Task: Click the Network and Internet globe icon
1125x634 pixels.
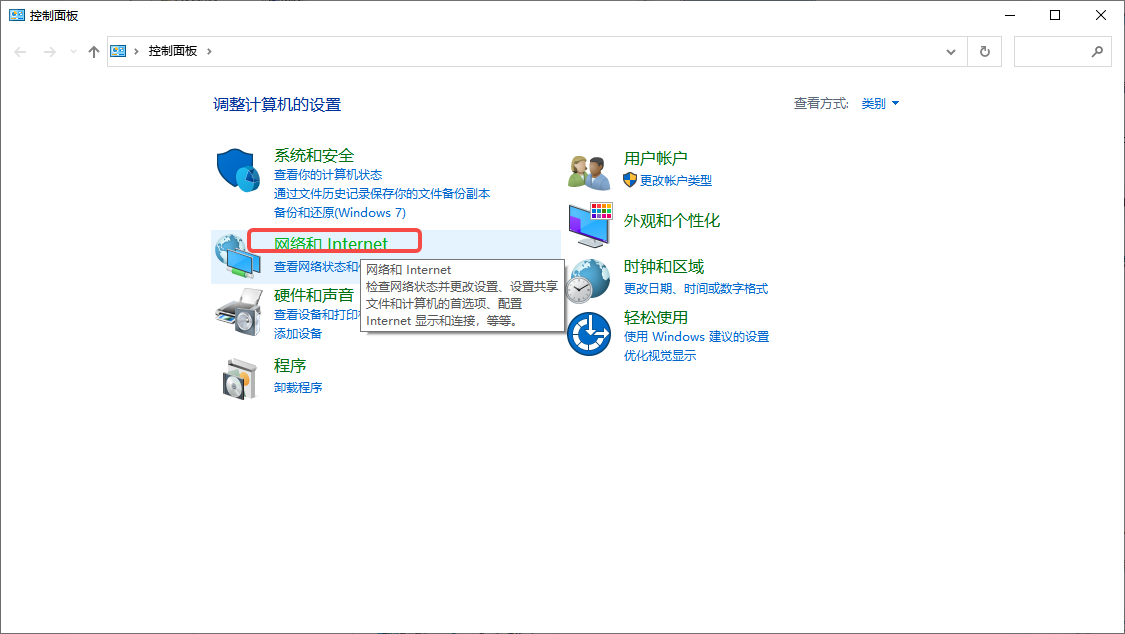Action: click(237, 256)
